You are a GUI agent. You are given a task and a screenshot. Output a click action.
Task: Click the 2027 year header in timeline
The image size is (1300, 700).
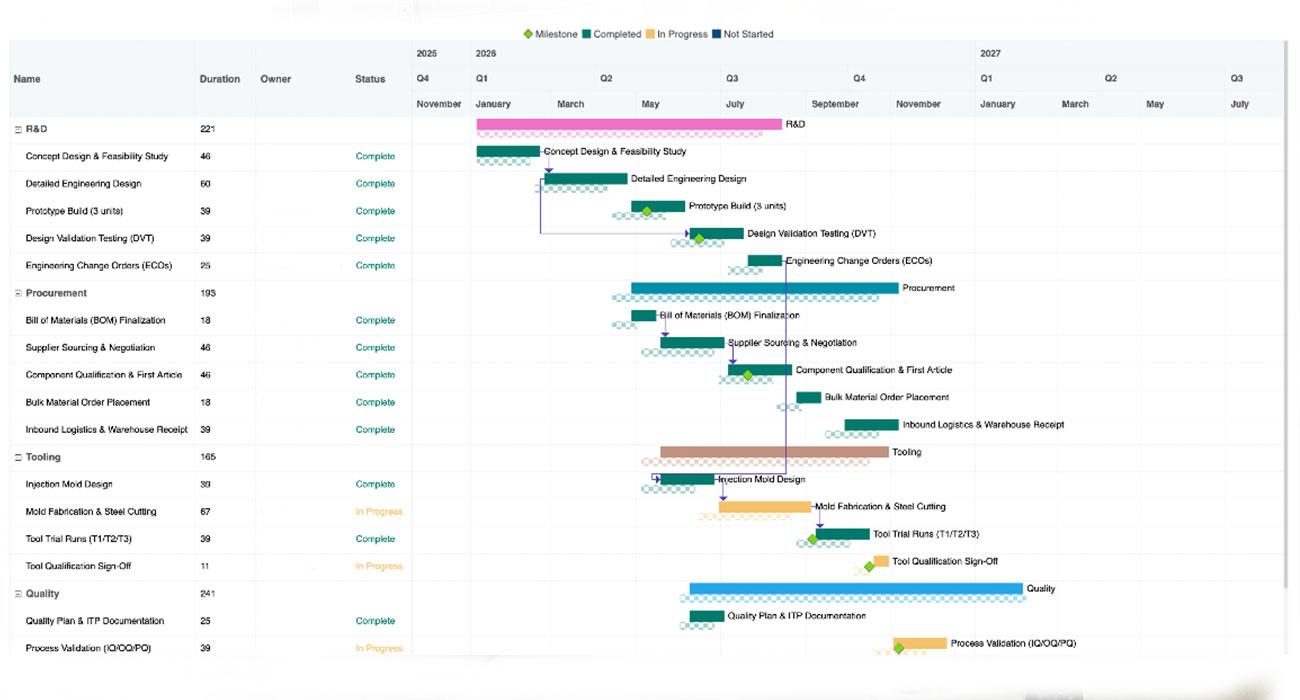[990, 54]
